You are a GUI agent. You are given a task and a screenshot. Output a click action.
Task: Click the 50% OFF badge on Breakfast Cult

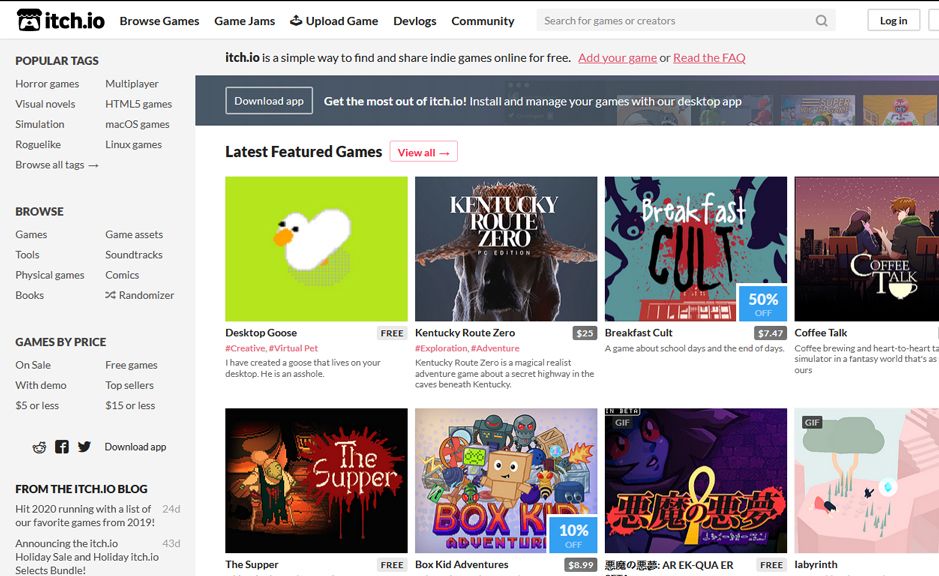(x=762, y=303)
